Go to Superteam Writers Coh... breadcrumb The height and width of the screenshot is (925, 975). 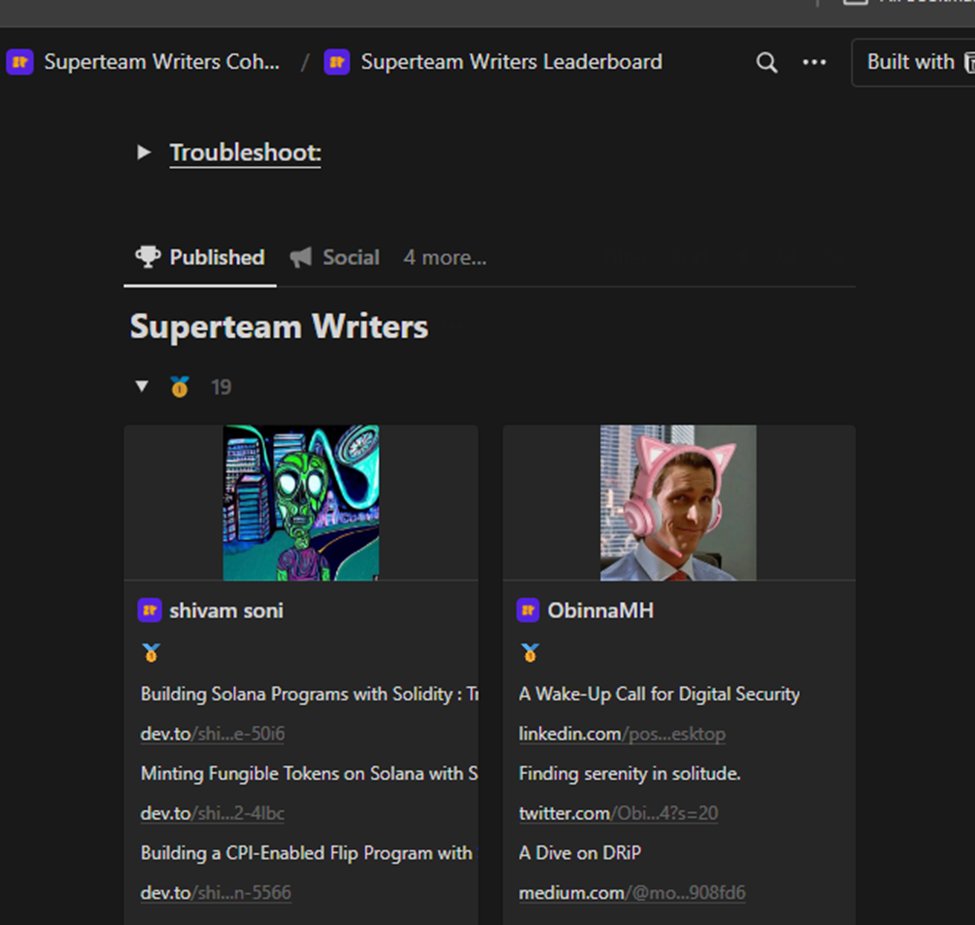click(162, 62)
